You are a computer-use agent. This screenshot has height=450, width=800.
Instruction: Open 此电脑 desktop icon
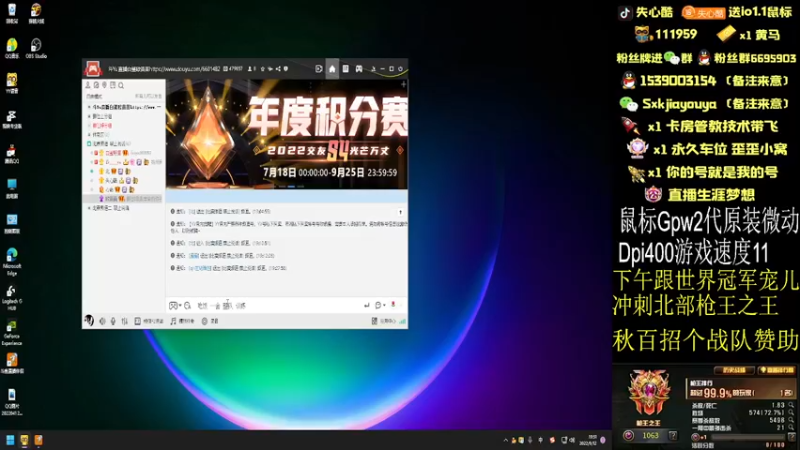12,189
